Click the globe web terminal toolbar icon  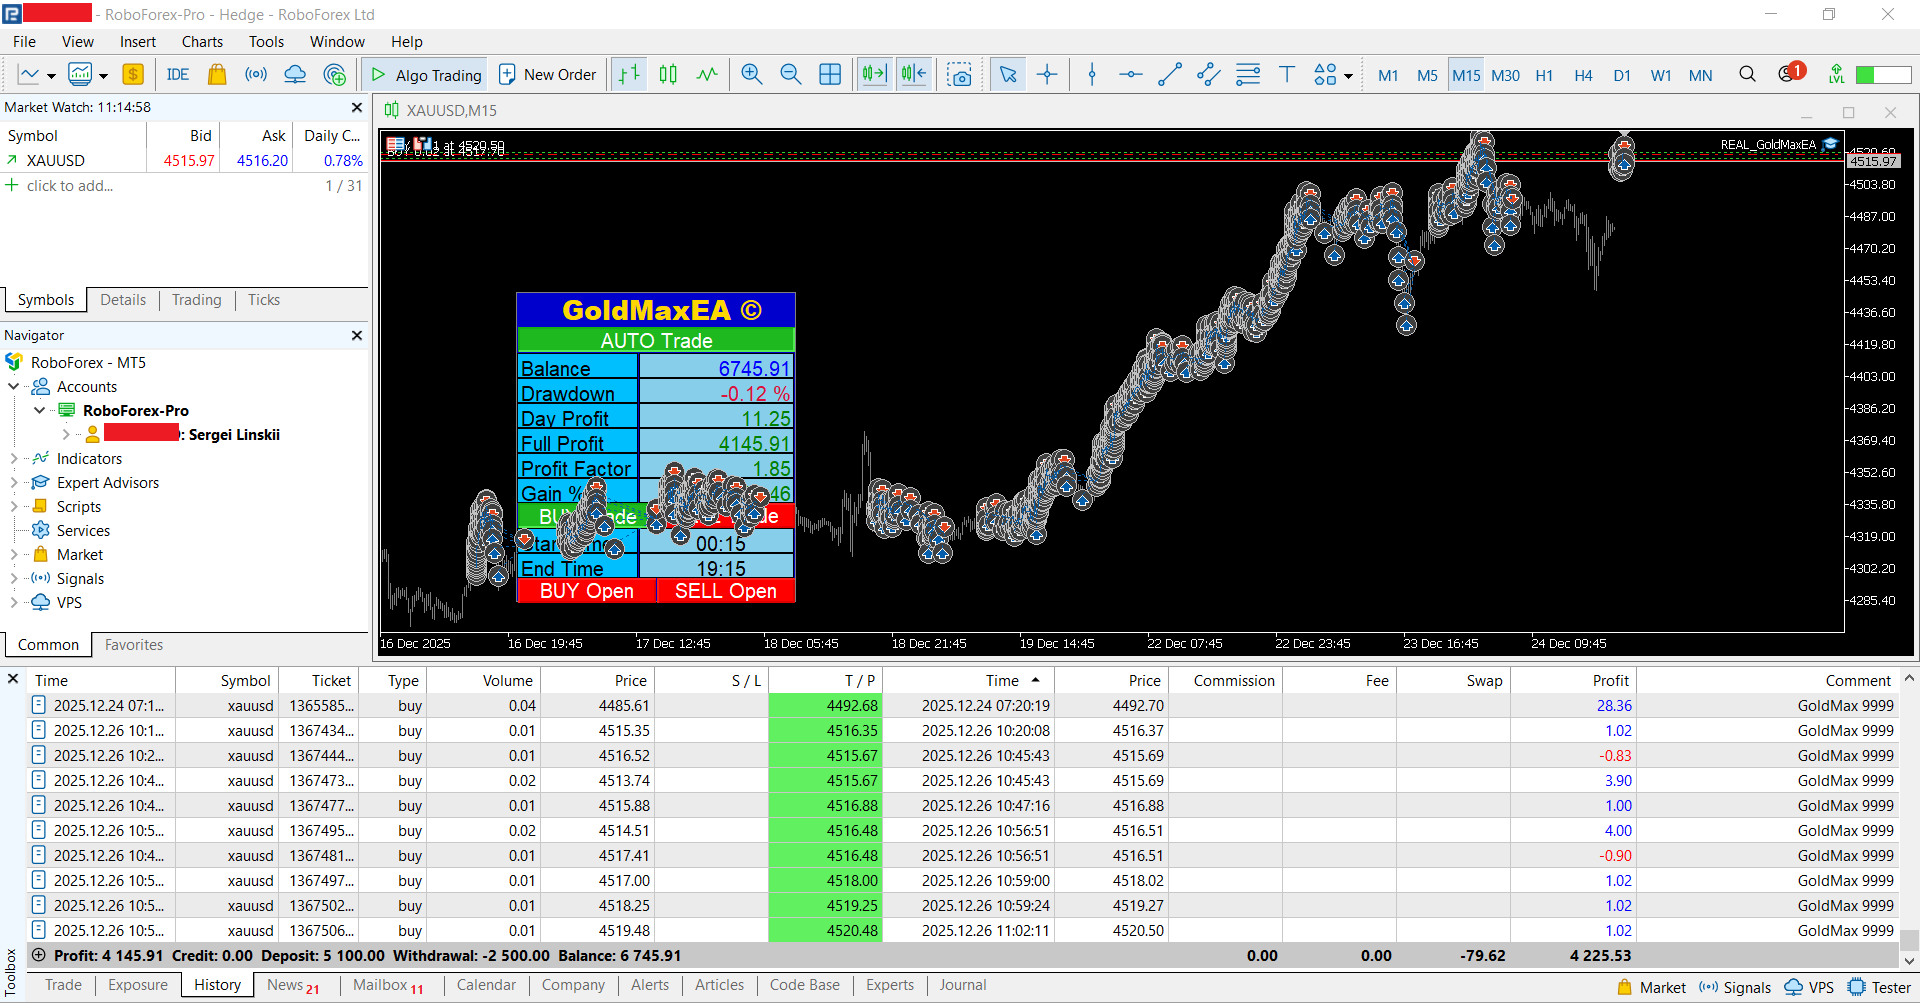(335, 75)
